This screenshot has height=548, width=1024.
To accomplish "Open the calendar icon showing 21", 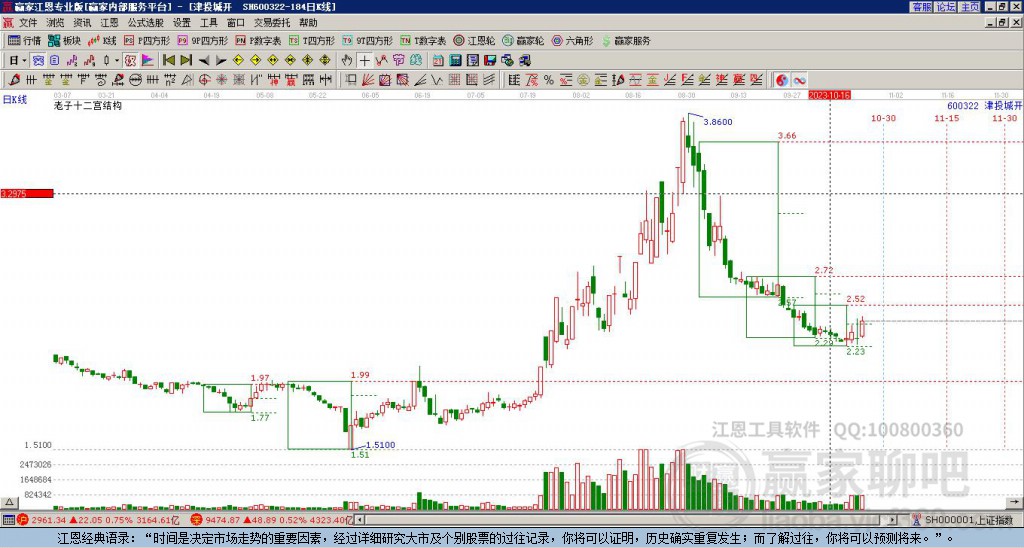I will [x=438, y=60].
